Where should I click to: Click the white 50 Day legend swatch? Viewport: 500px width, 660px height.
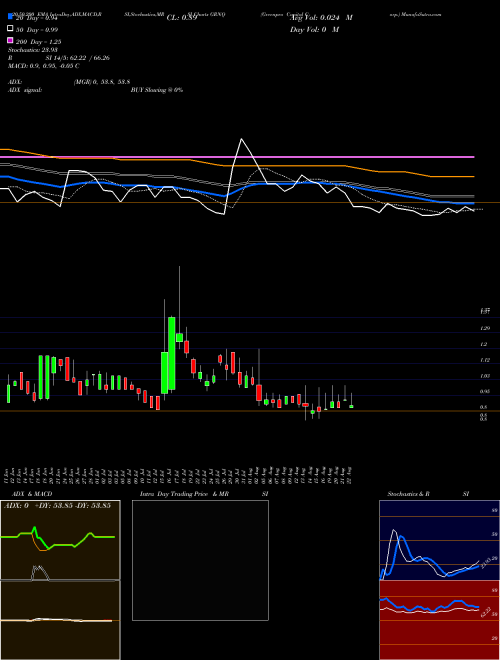(10, 29)
